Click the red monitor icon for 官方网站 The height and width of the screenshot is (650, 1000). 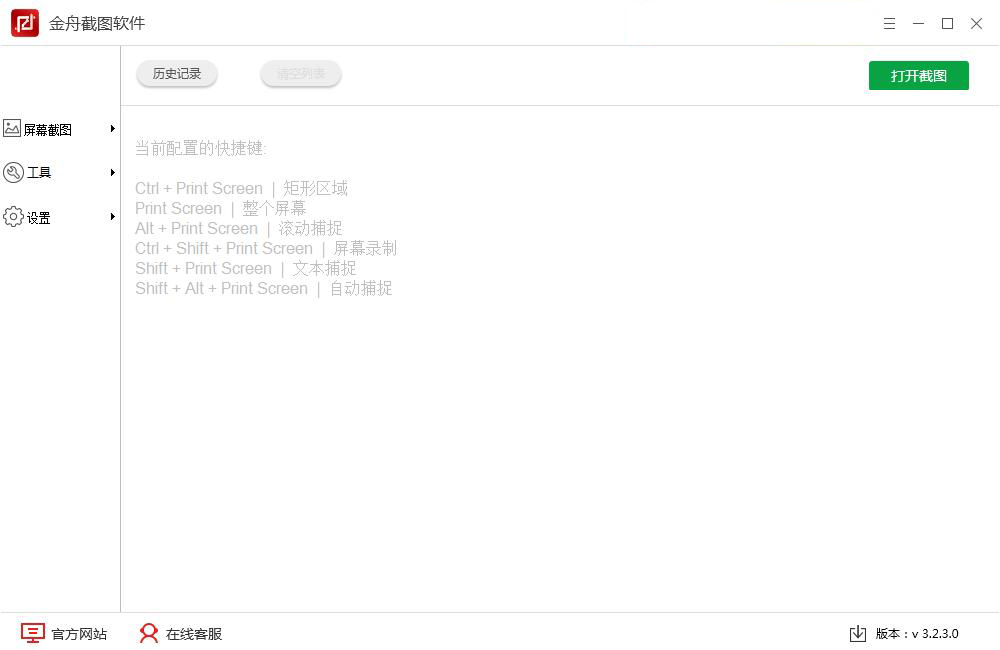tap(33, 633)
